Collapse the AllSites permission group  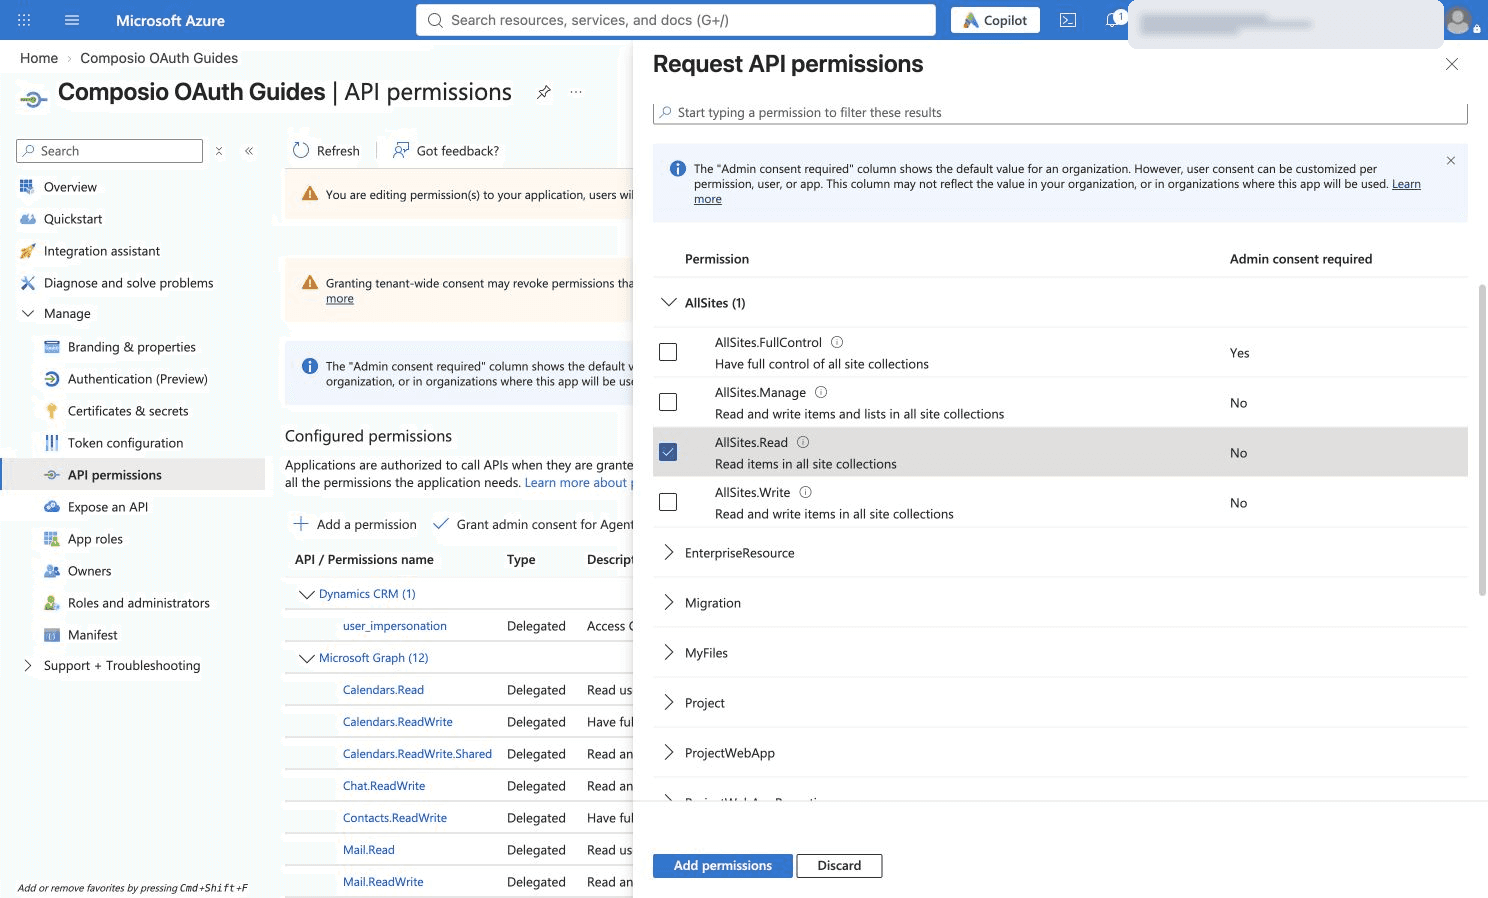coord(669,302)
